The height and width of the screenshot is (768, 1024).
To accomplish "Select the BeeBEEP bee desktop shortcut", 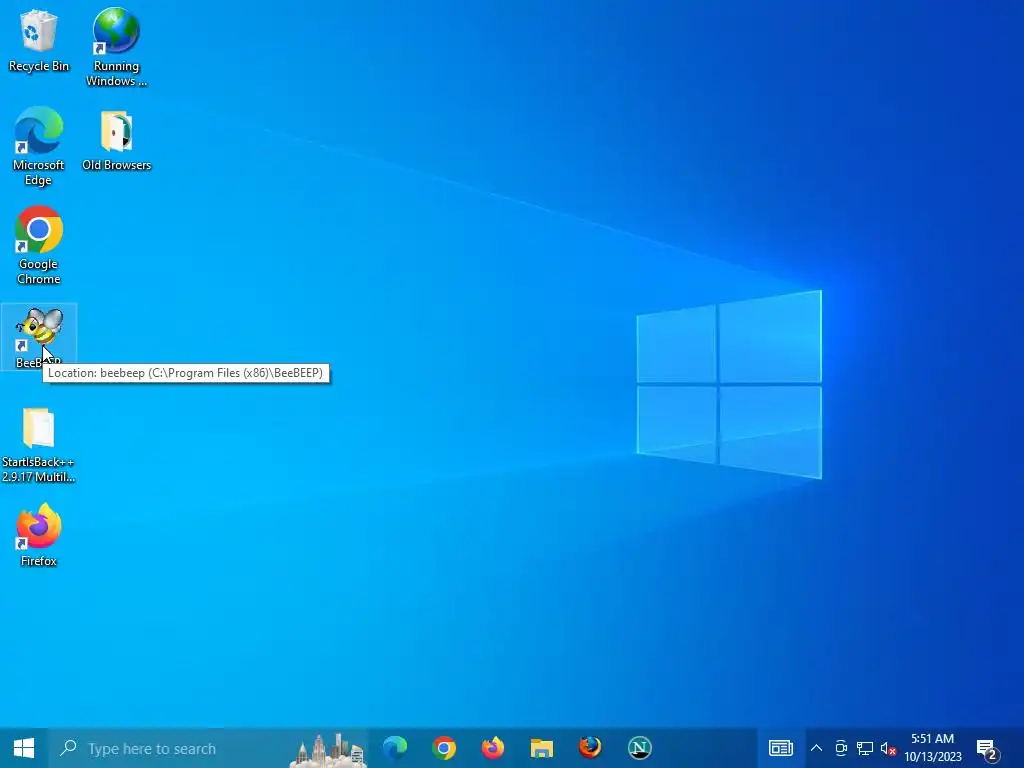I will click(x=39, y=337).
